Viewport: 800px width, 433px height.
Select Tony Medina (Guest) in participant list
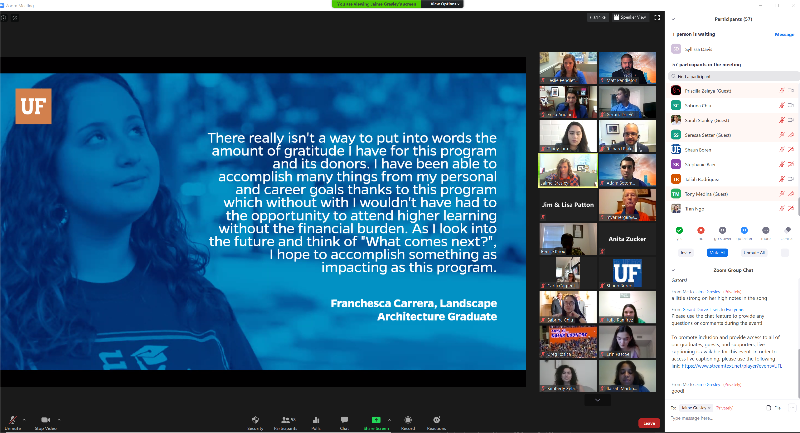[733, 194]
